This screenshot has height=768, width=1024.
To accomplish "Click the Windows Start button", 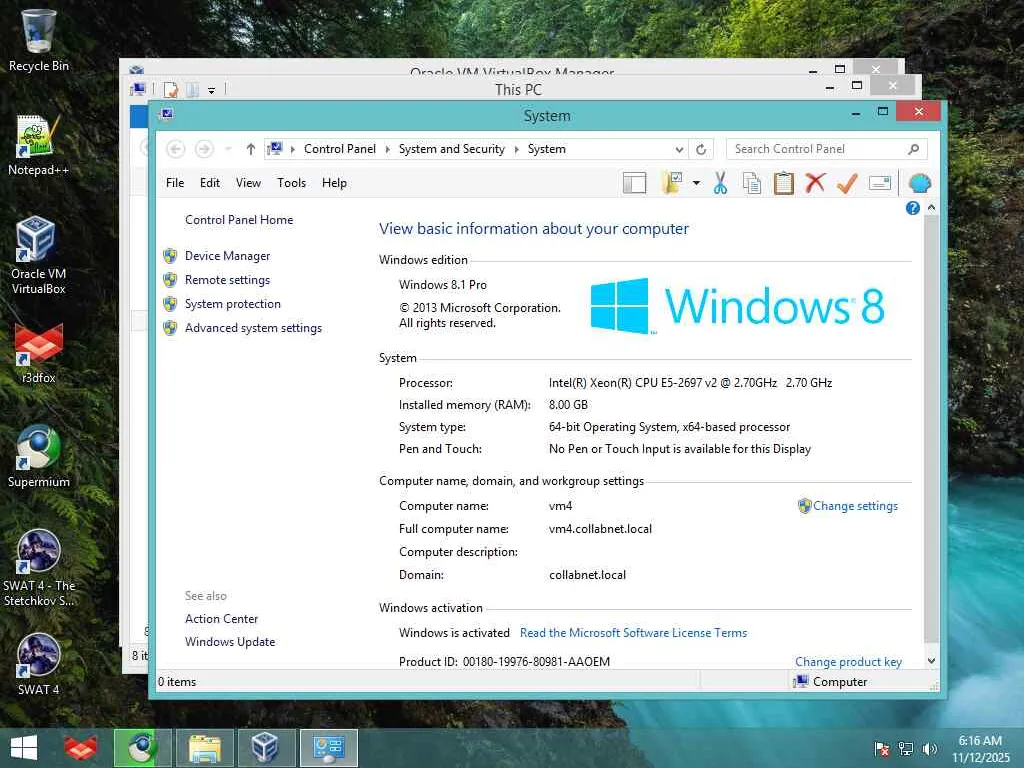I will click(24, 748).
